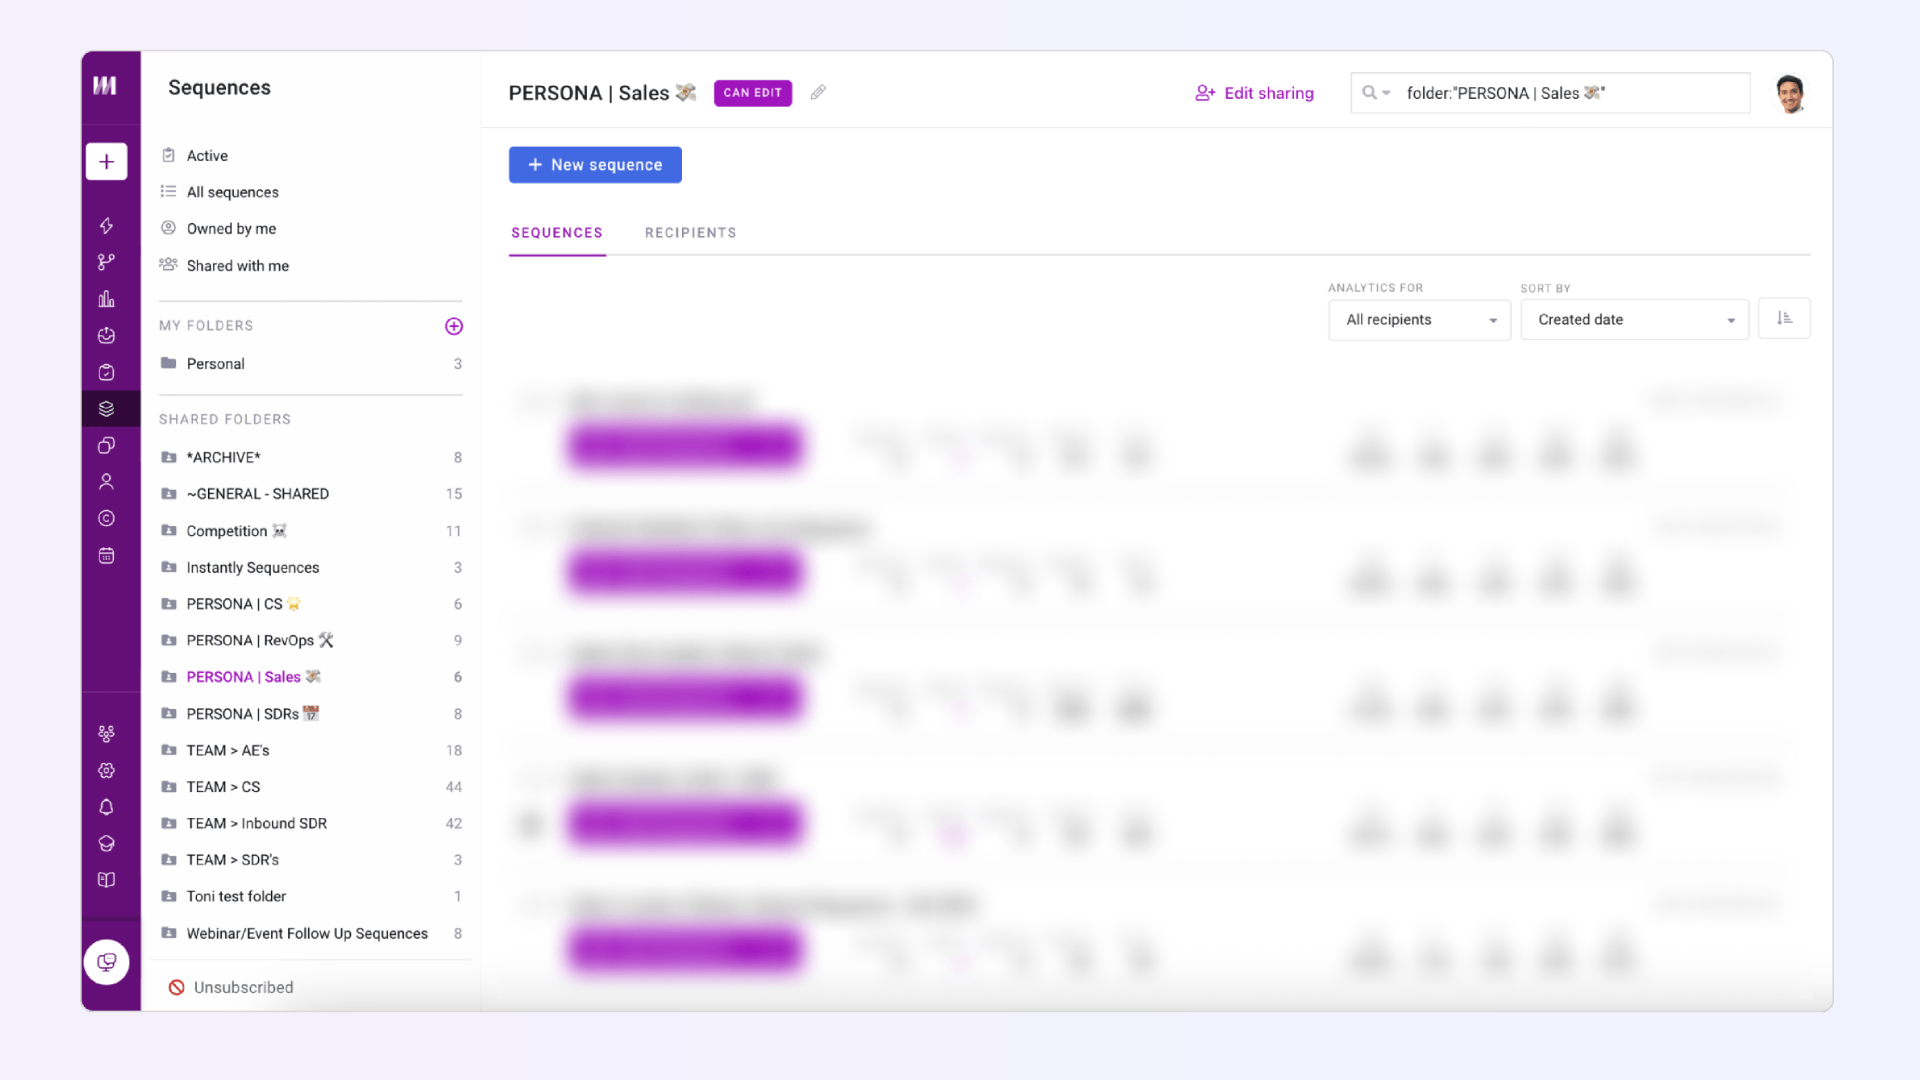Open the Analytics For recipients dropdown

click(x=1418, y=320)
